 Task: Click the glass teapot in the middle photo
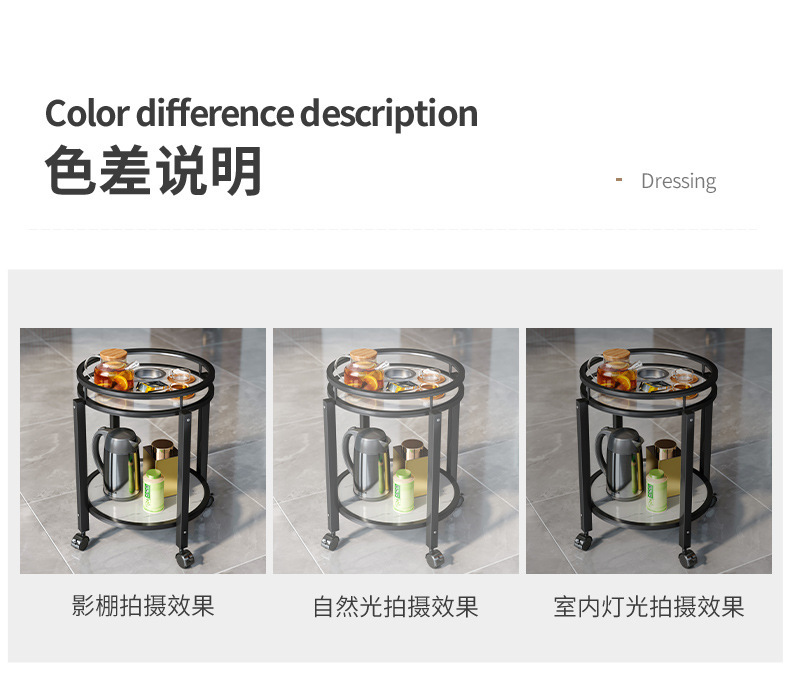click(364, 370)
